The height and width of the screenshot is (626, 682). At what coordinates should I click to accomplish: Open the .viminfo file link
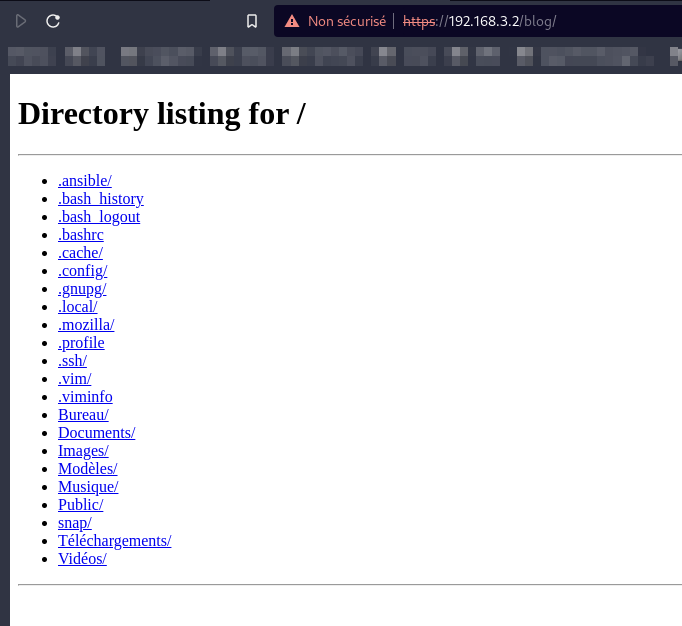point(85,397)
